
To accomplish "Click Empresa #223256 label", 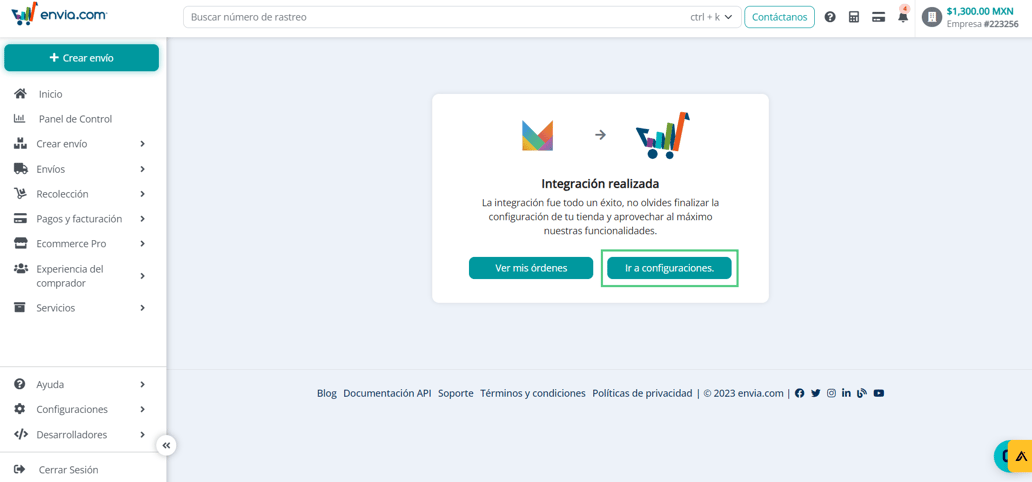I will pos(983,24).
